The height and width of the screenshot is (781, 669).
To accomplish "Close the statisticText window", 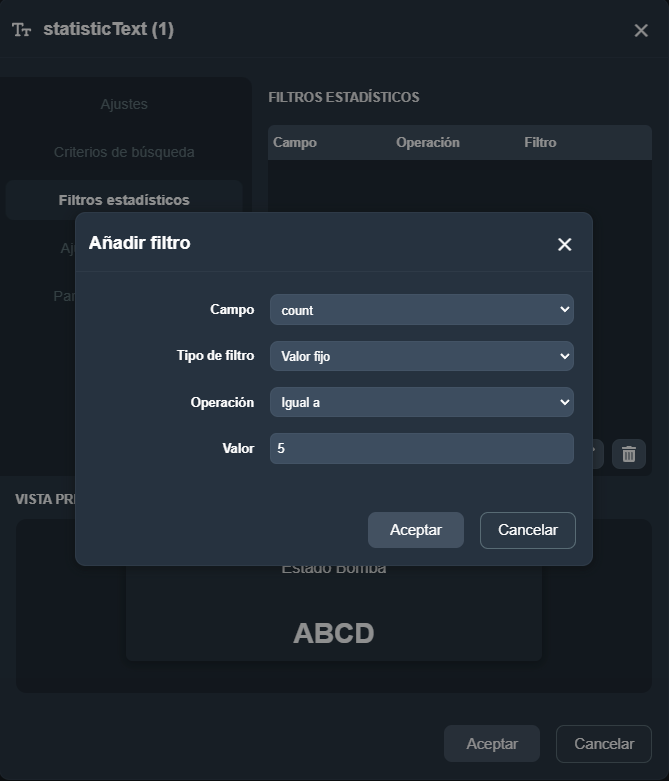I will coord(641,31).
